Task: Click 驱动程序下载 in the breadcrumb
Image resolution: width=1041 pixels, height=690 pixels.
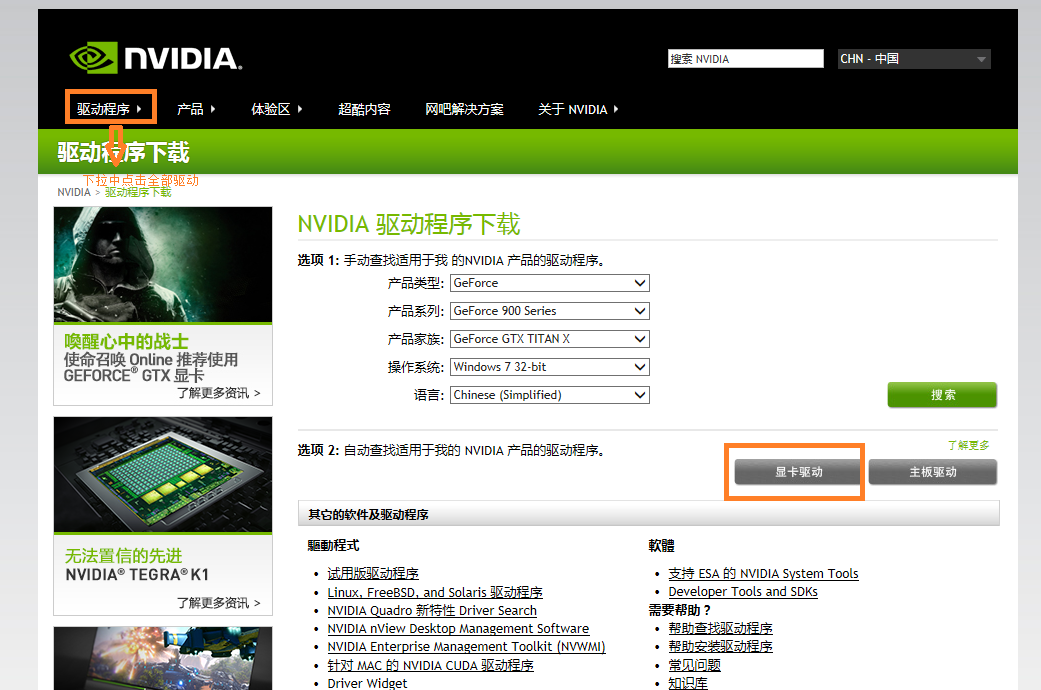Action: pos(138,192)
